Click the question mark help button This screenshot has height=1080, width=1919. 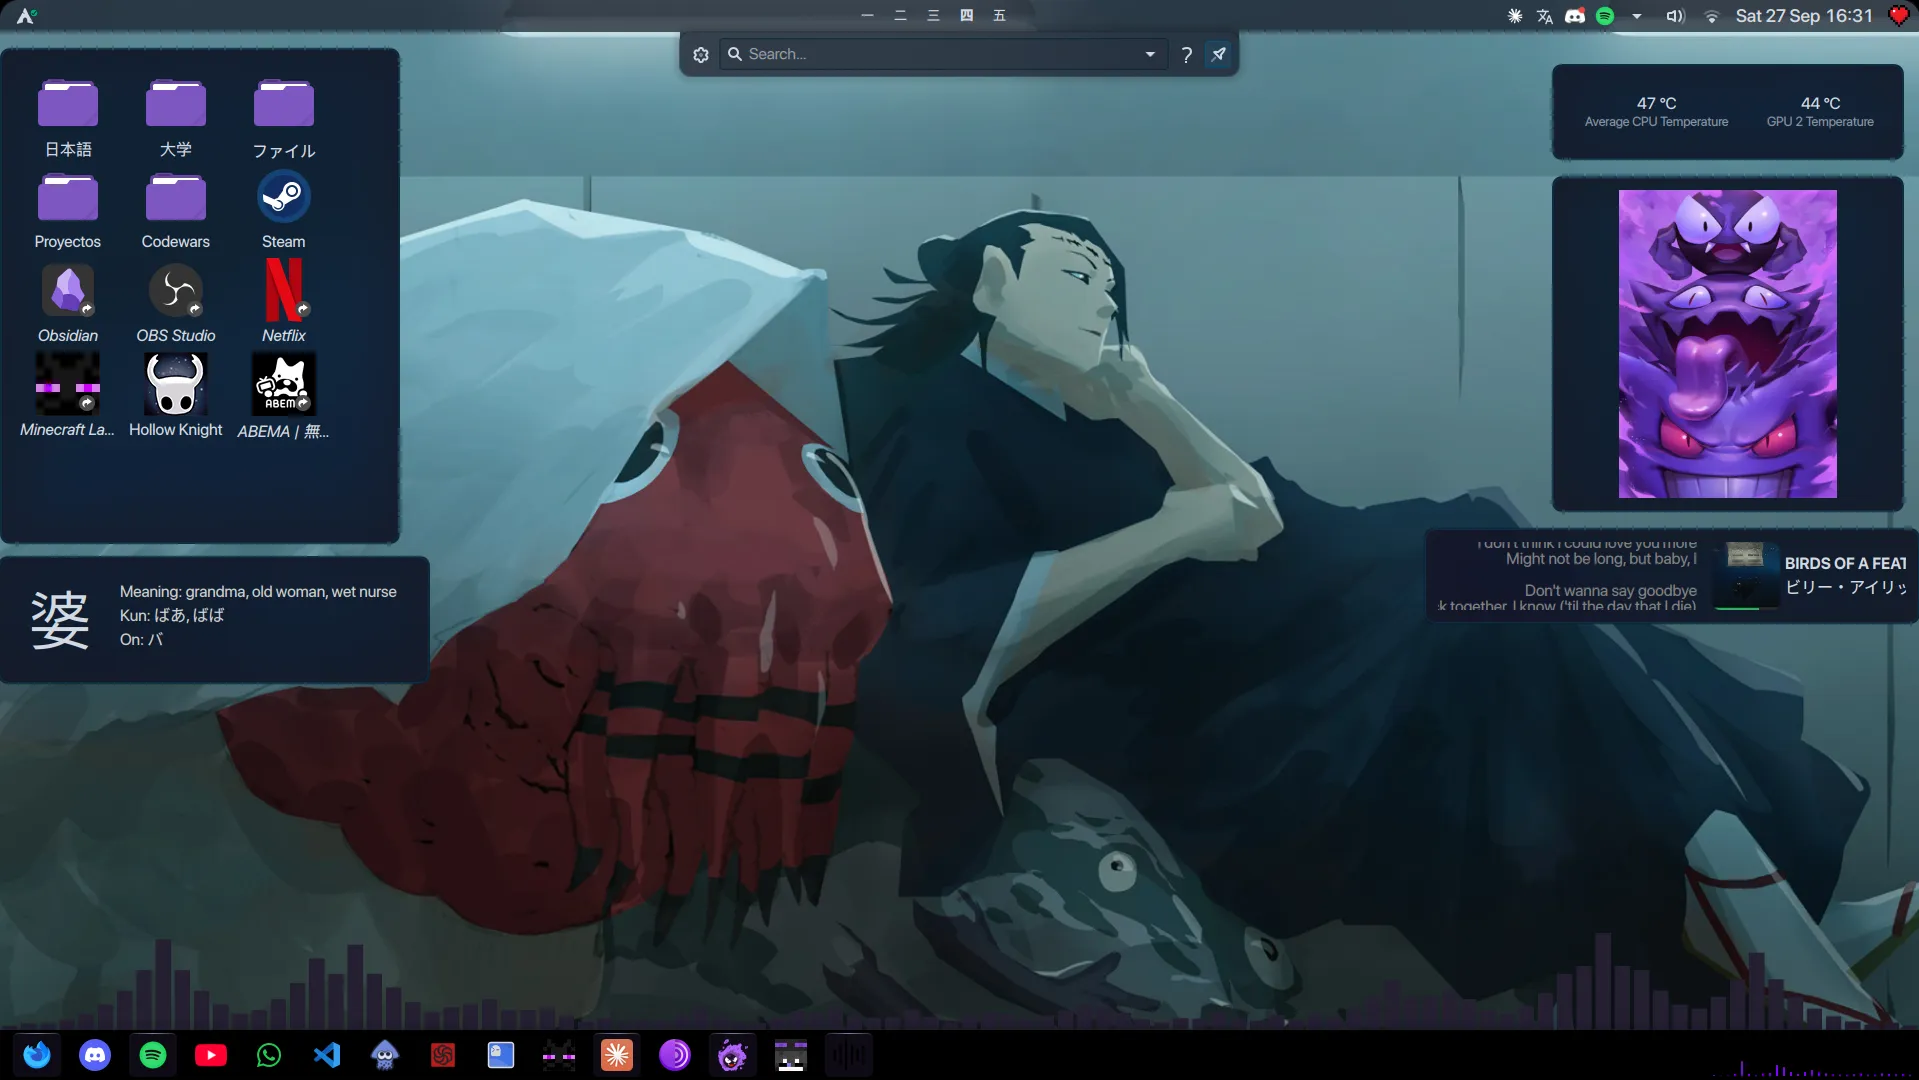pyautogui.click(x=1186, y=54)
